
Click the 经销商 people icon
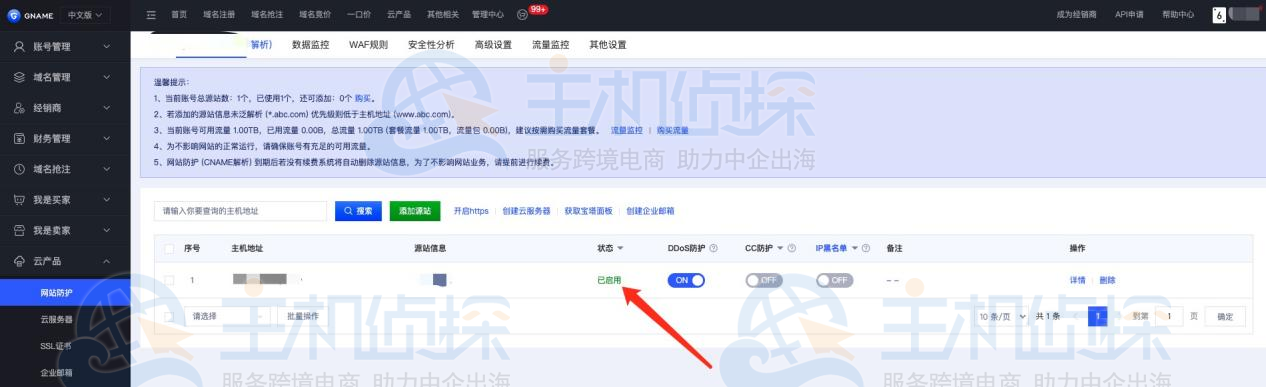click(x=18, y=108)
